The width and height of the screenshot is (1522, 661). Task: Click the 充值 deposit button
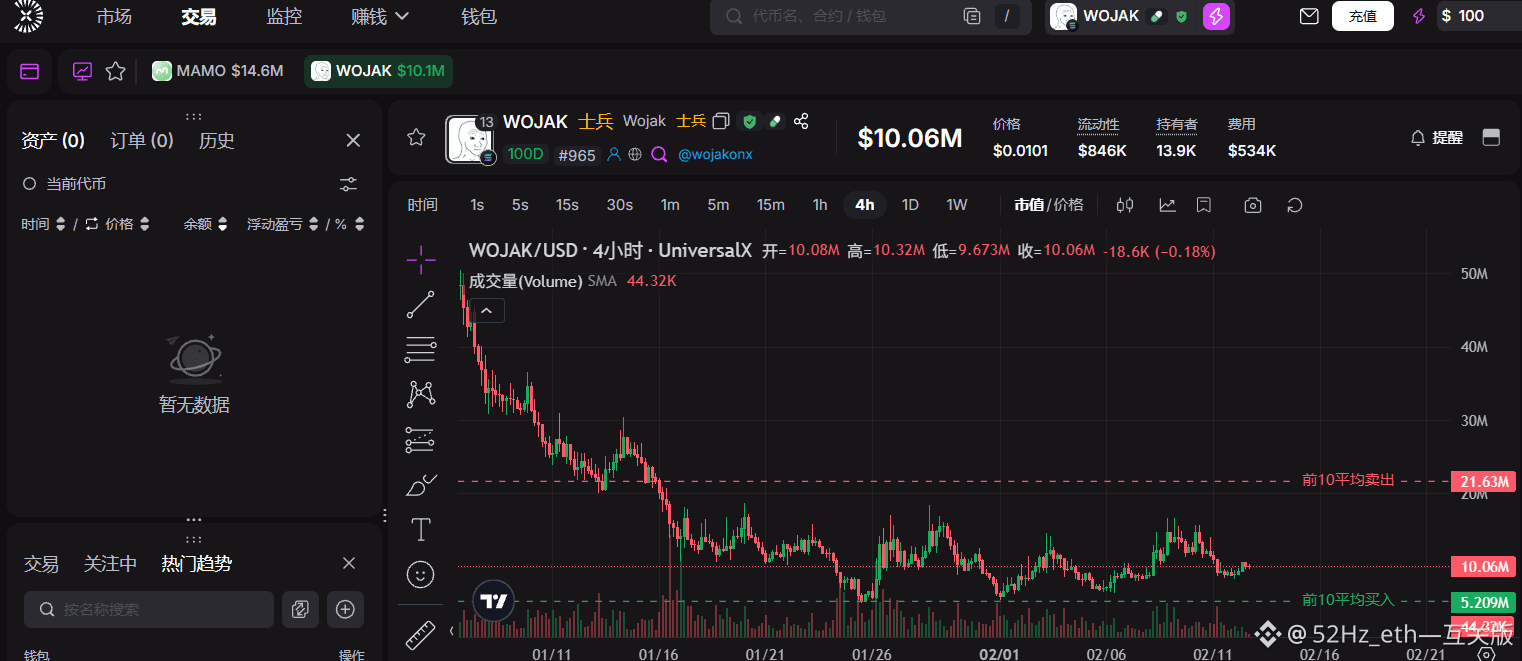click(x=1363, y=16)
